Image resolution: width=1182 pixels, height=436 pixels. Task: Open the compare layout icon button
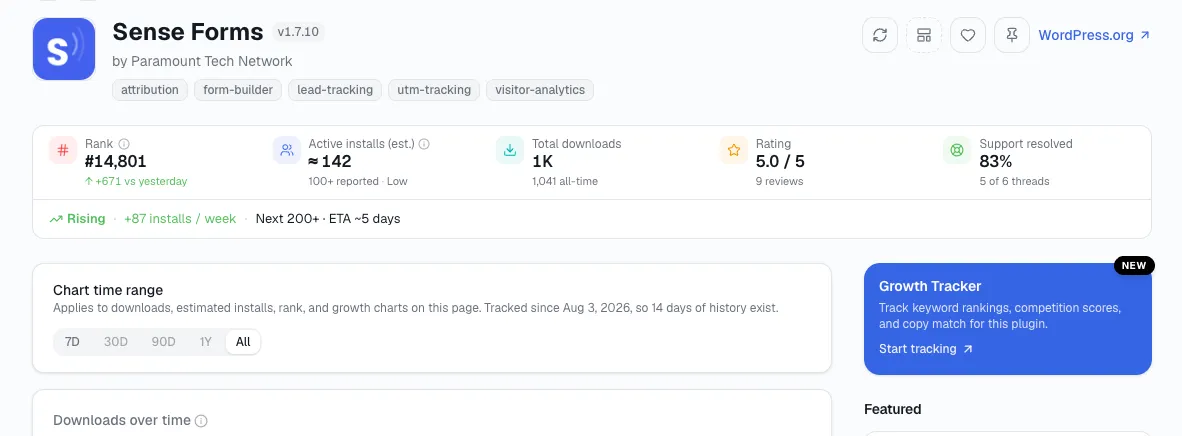pos(923,35)
